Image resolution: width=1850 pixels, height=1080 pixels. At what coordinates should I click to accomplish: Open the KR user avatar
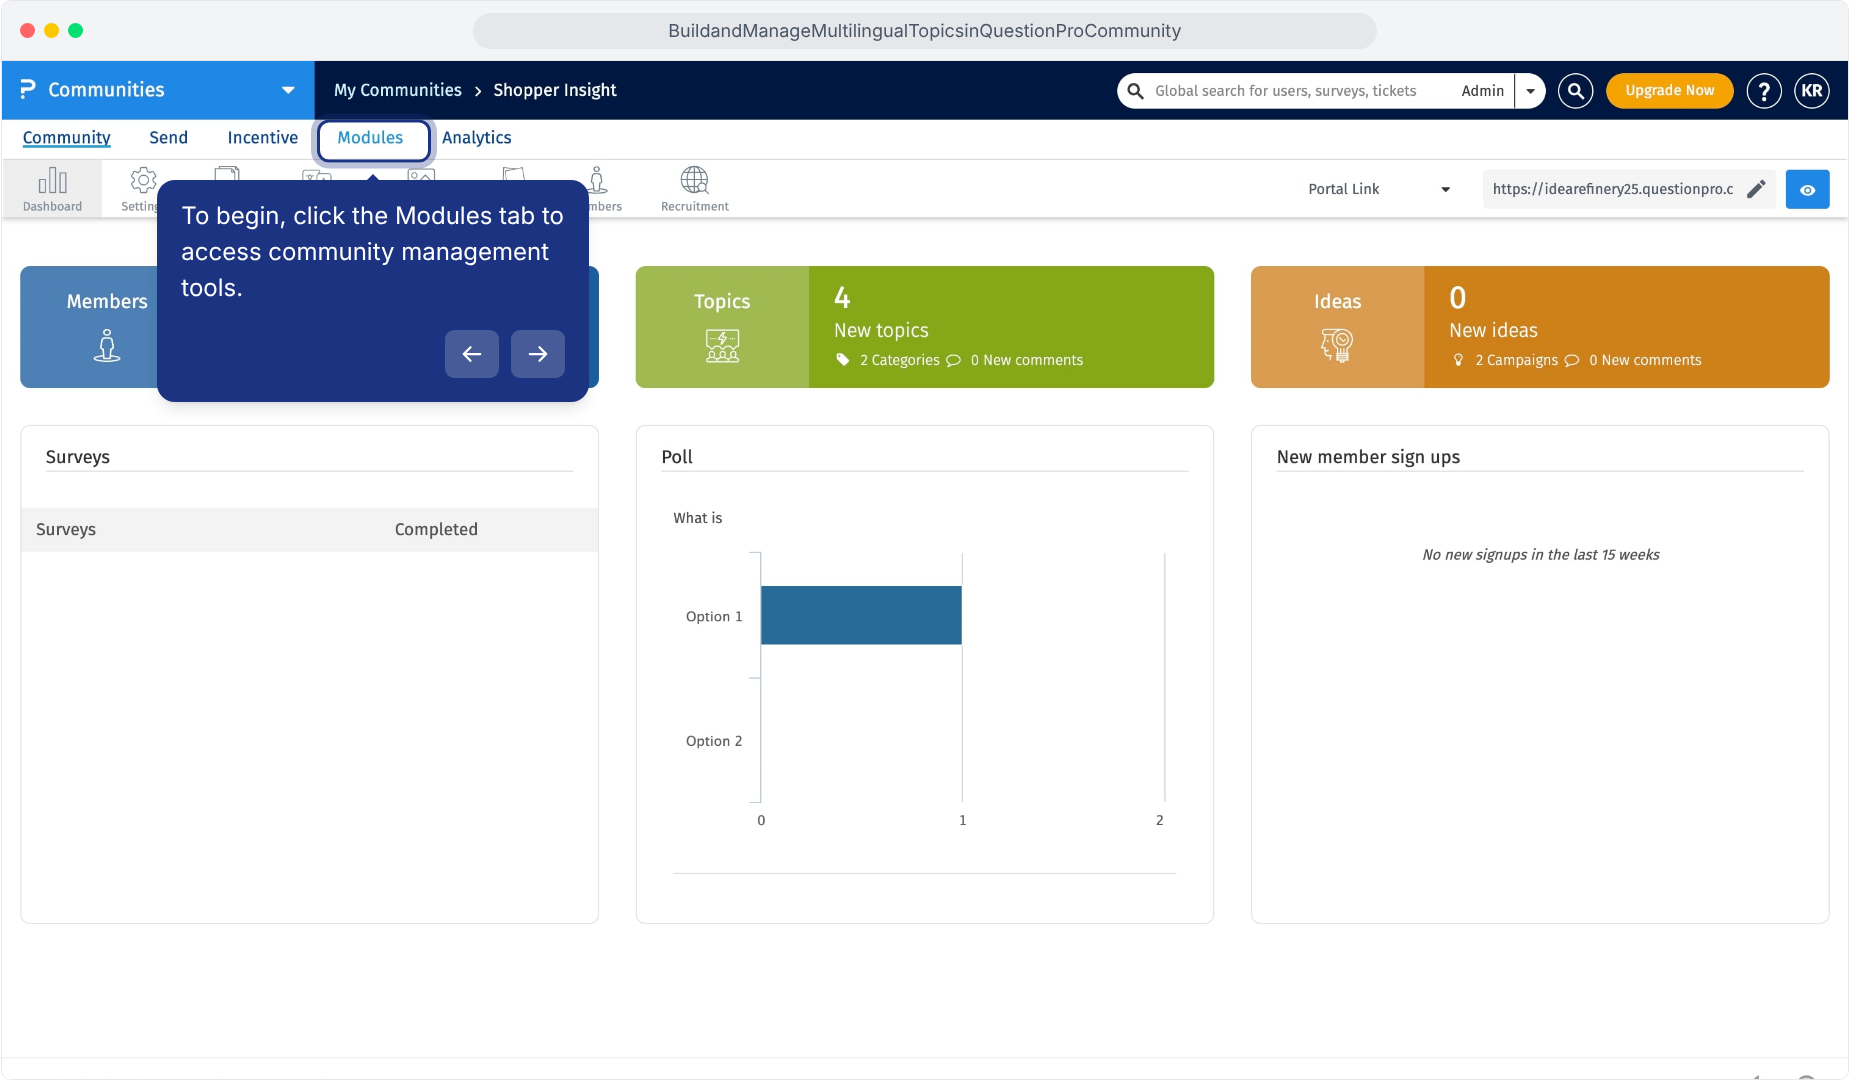point(1811,91)
